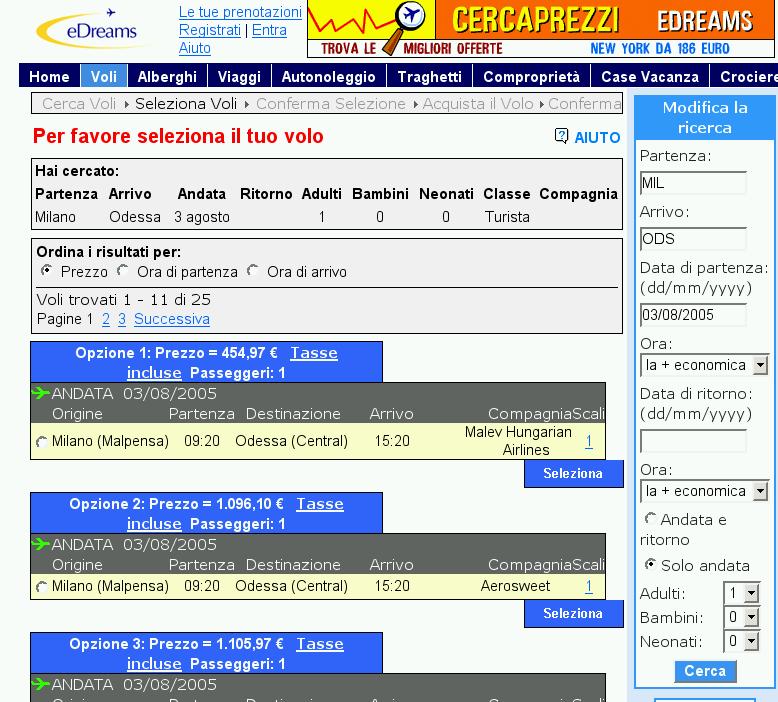This screenshot has height=702, width=778.
Task: Click green arrow icon in Opzione 2
Action: point(41,544)
